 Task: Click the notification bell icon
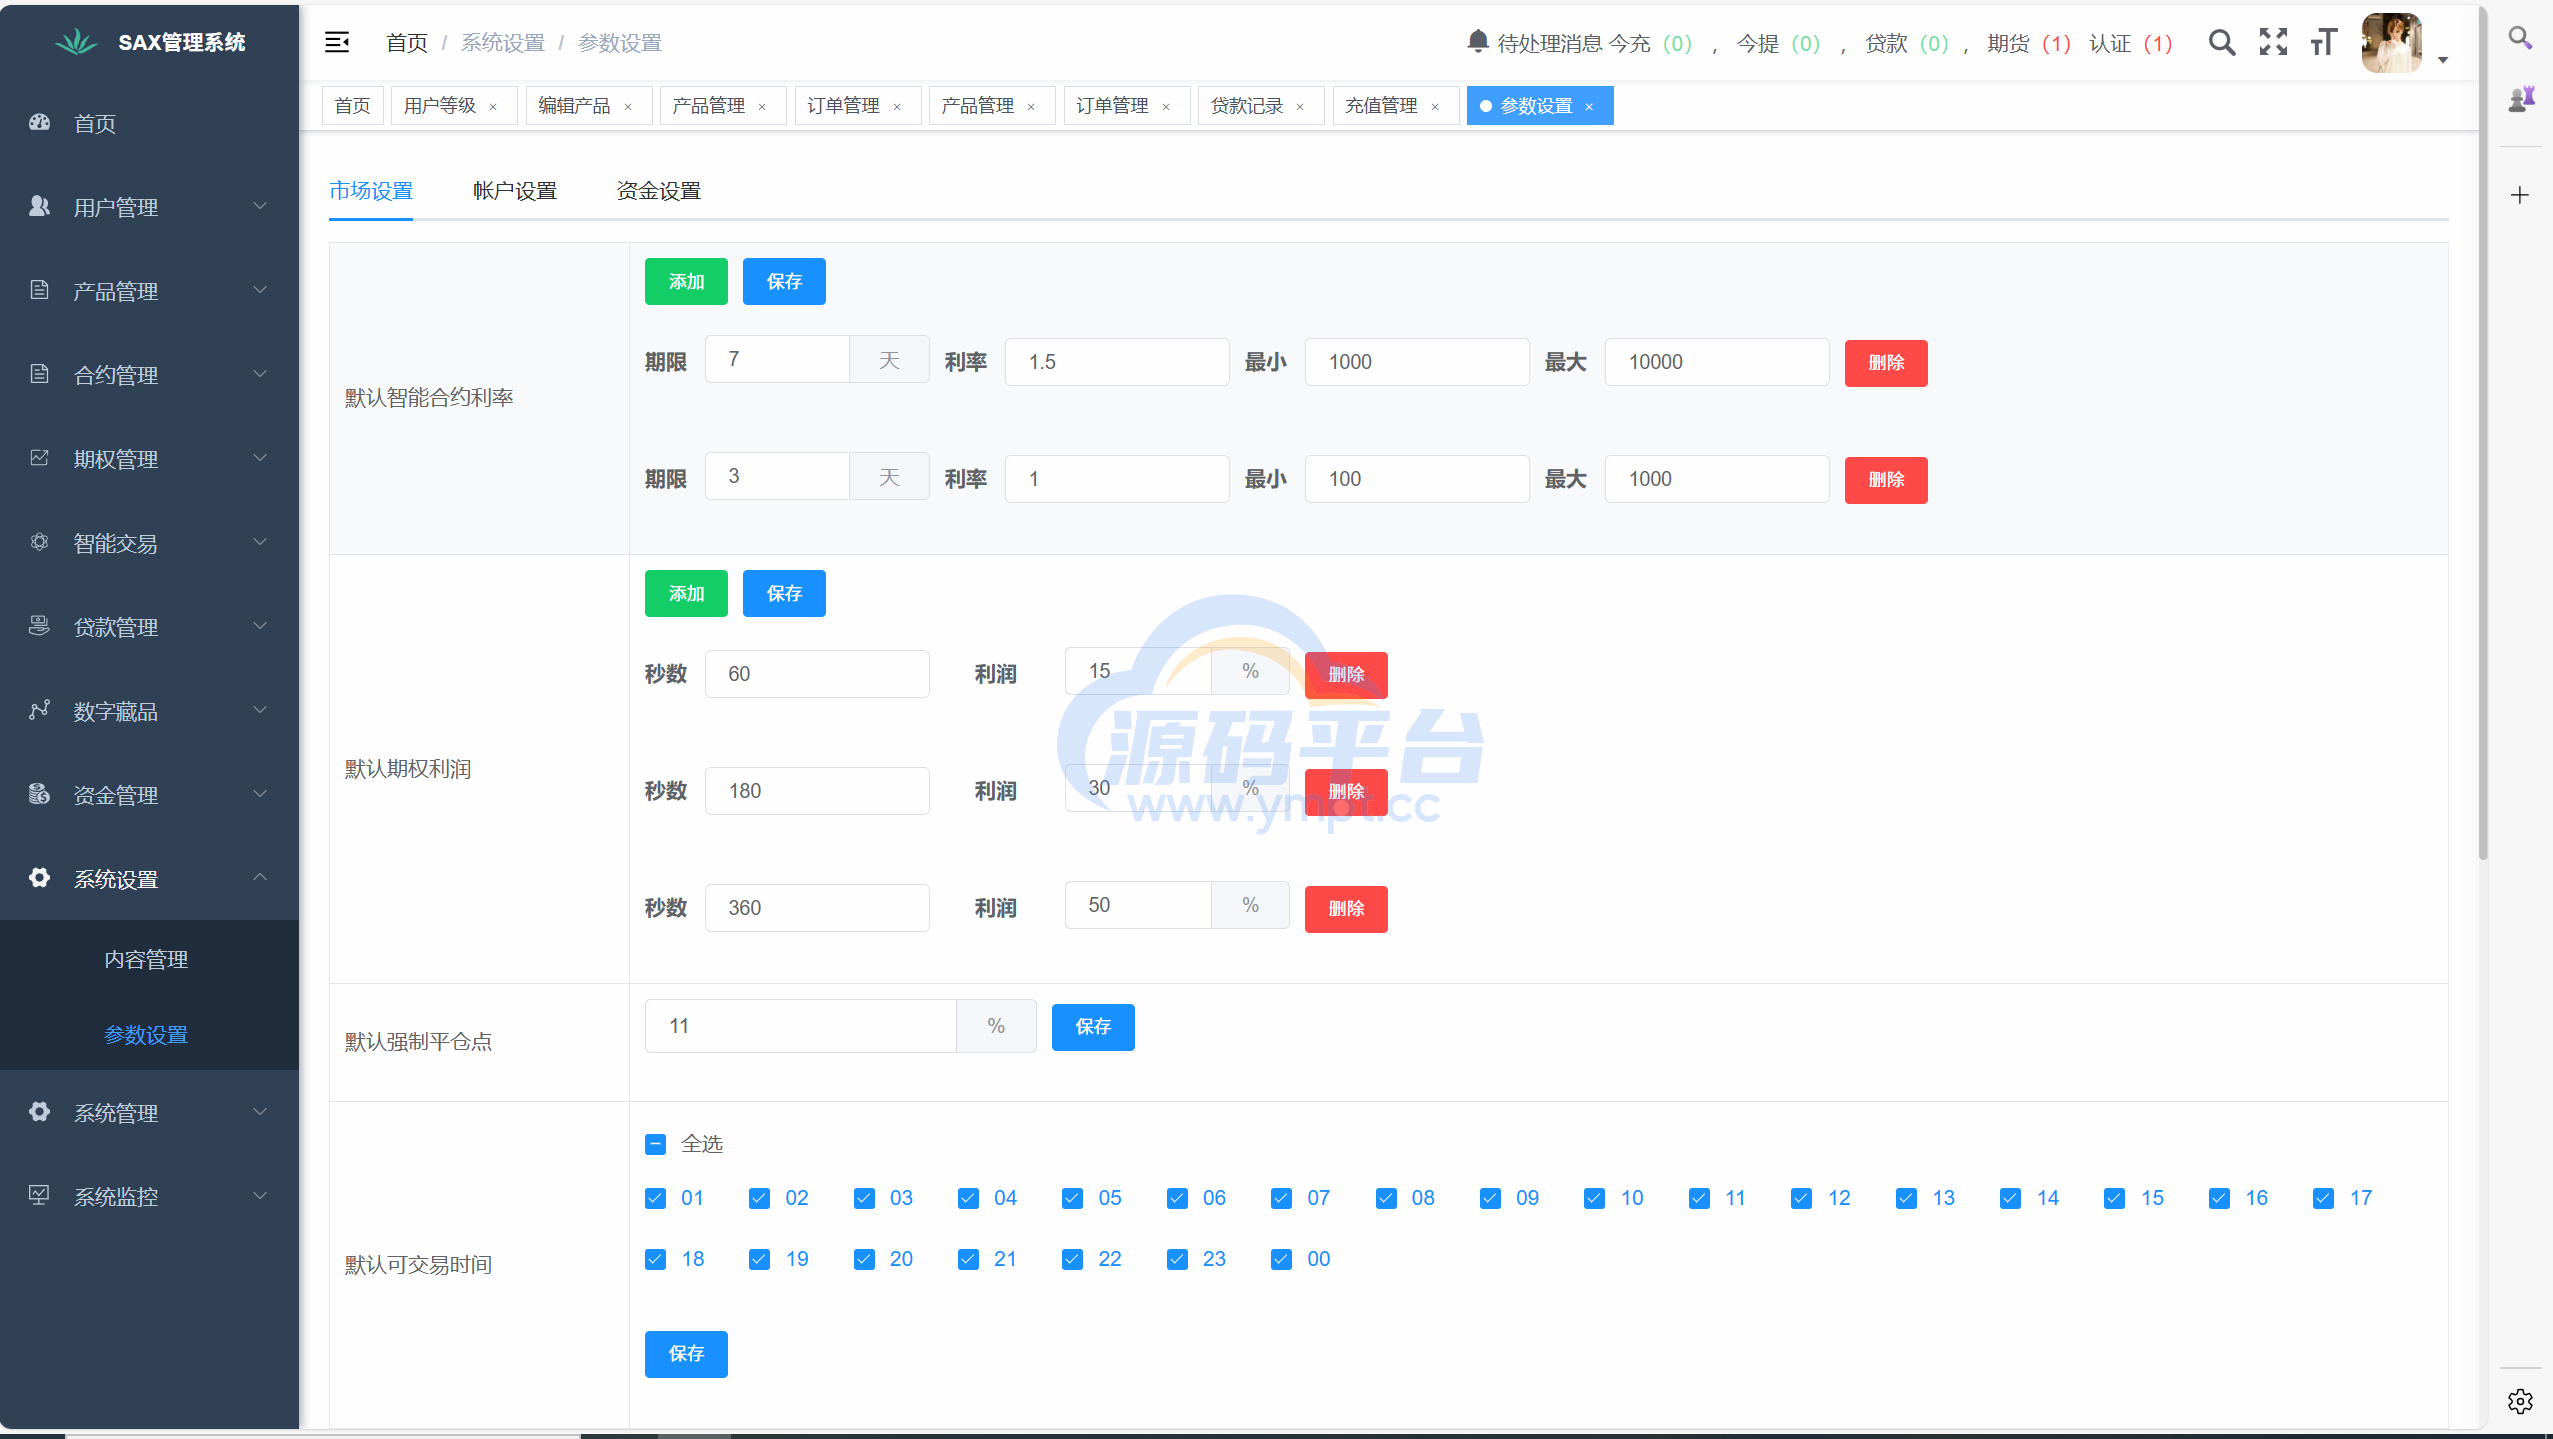1477,42
